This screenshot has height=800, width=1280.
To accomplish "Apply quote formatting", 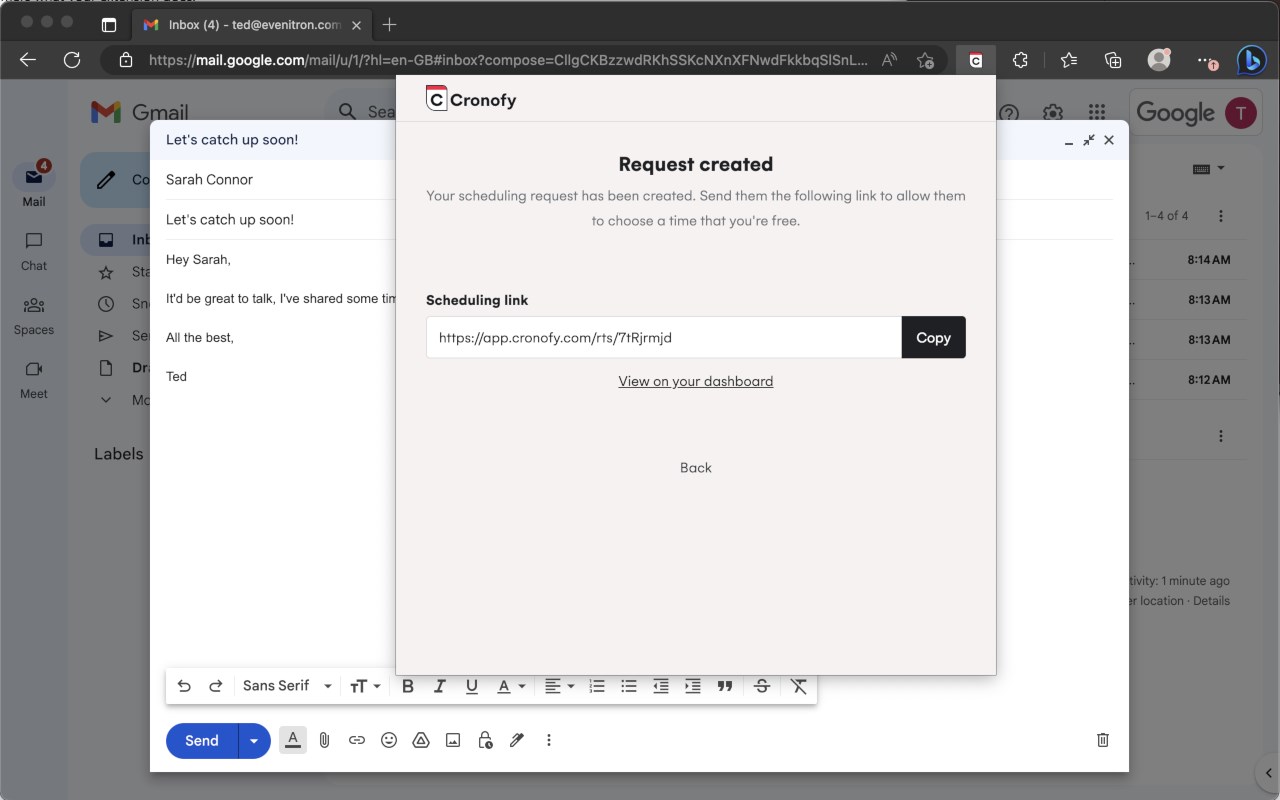I will coord(725,686).
